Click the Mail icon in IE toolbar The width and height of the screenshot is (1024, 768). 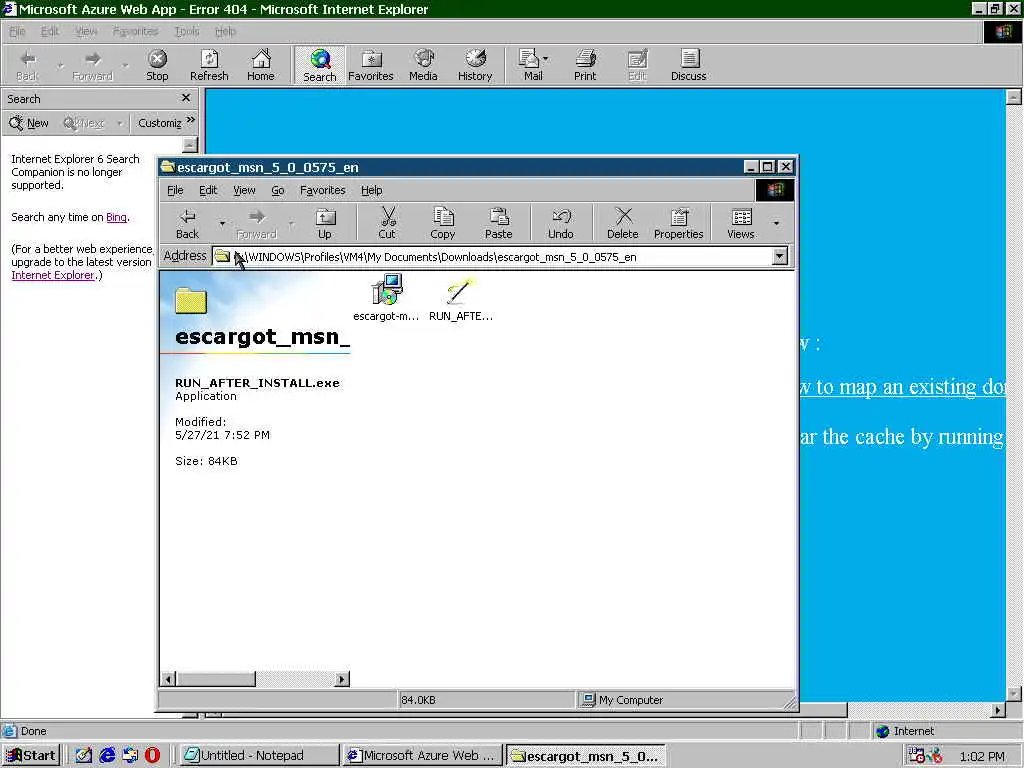click(528, 65)
